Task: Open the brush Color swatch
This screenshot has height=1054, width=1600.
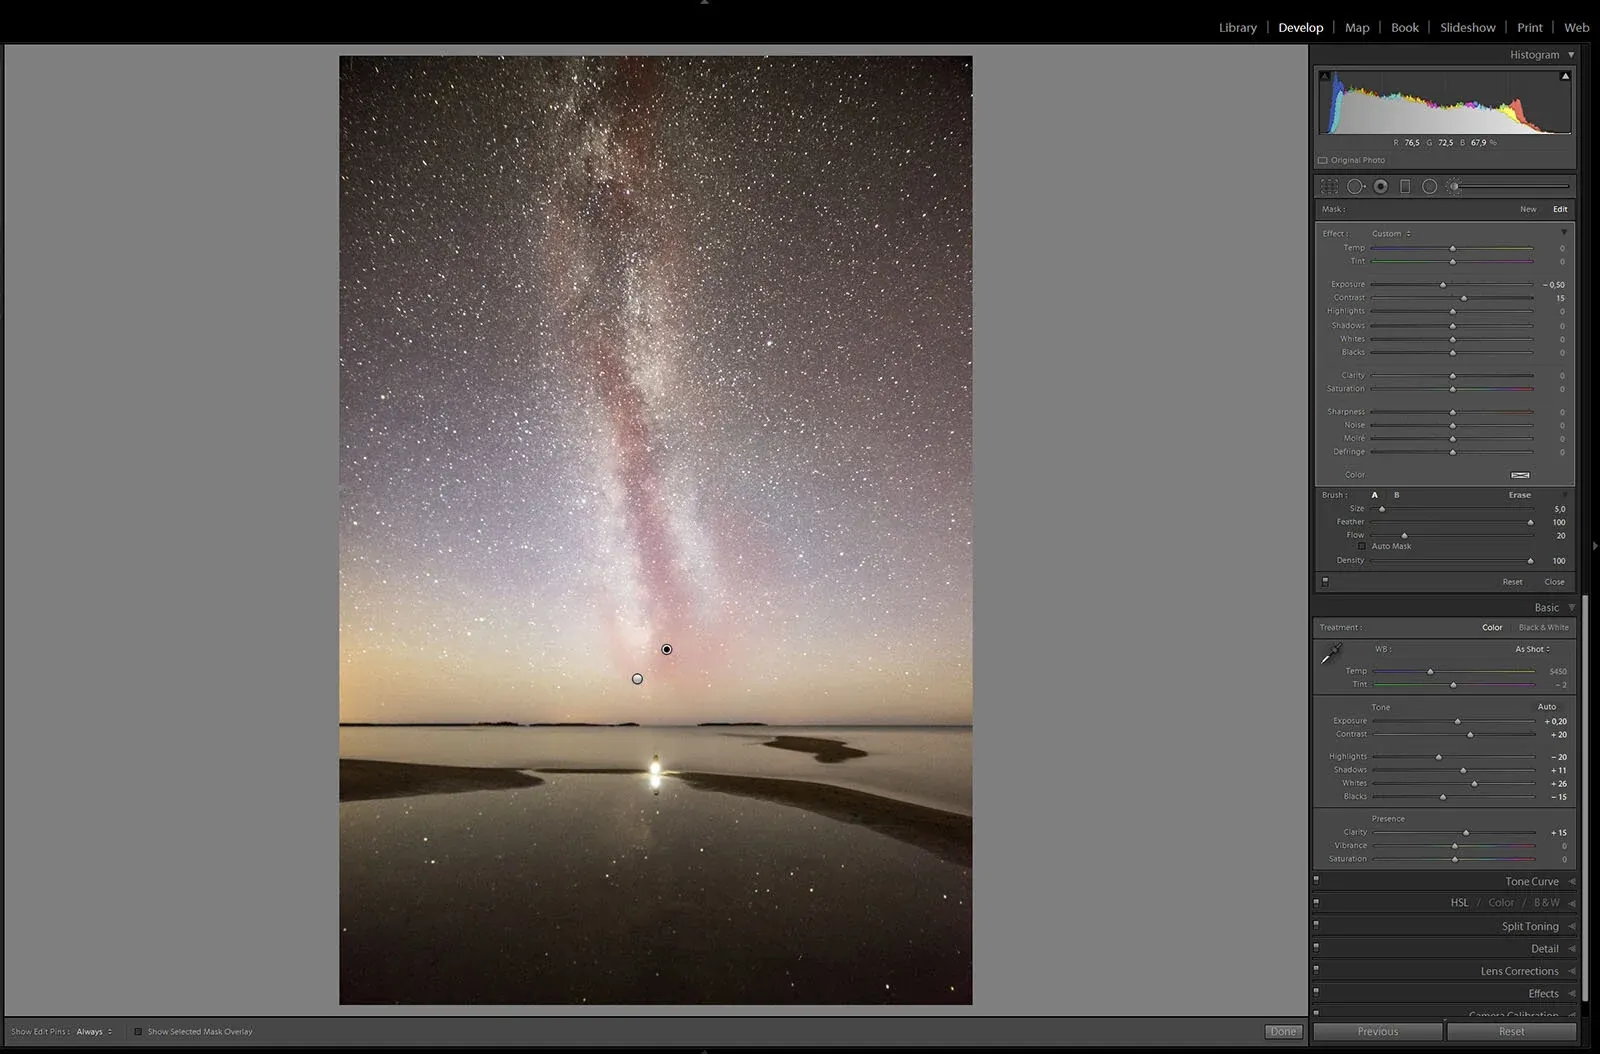Action: [1520, 475]
